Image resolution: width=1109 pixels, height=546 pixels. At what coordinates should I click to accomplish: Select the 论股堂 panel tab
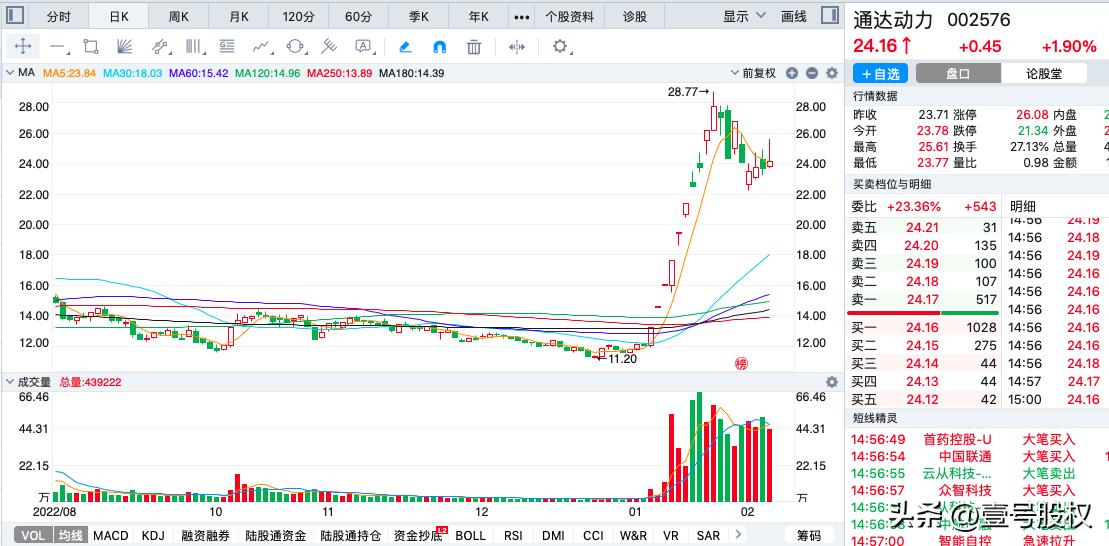click(1043, 73)
